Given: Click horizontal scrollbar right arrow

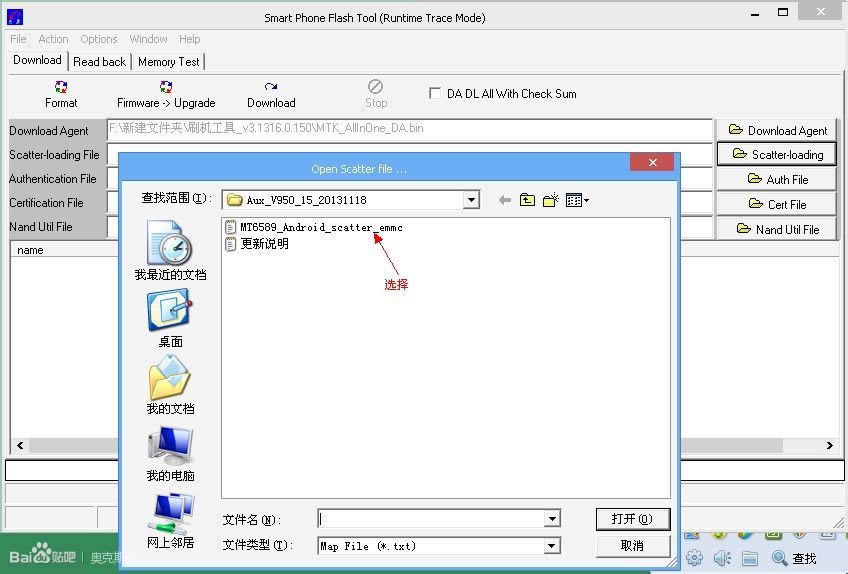Looking at the screenshot, I should click(x=830, y=445).
